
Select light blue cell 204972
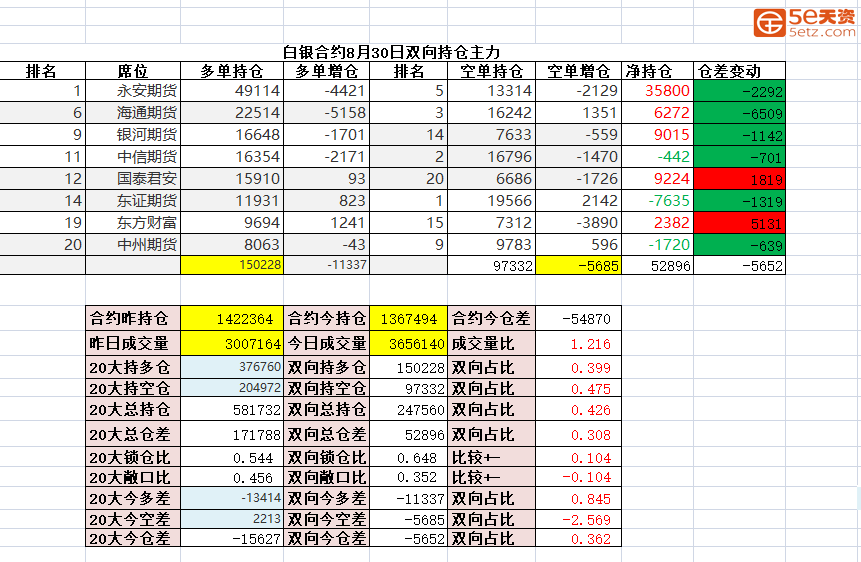pos(232,388)
